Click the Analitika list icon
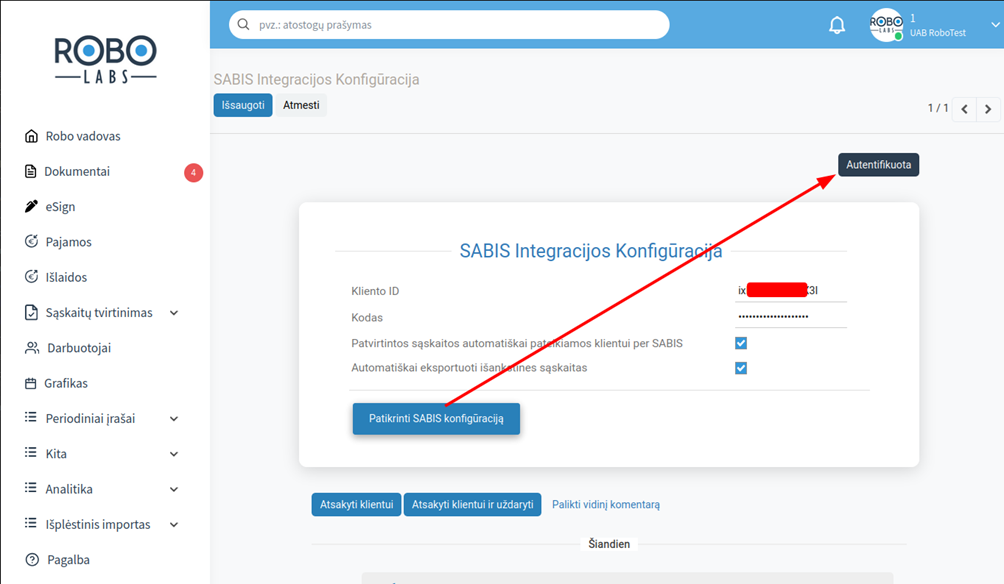The width and height of the screenshot is (1004, 584). click(31, 488)
